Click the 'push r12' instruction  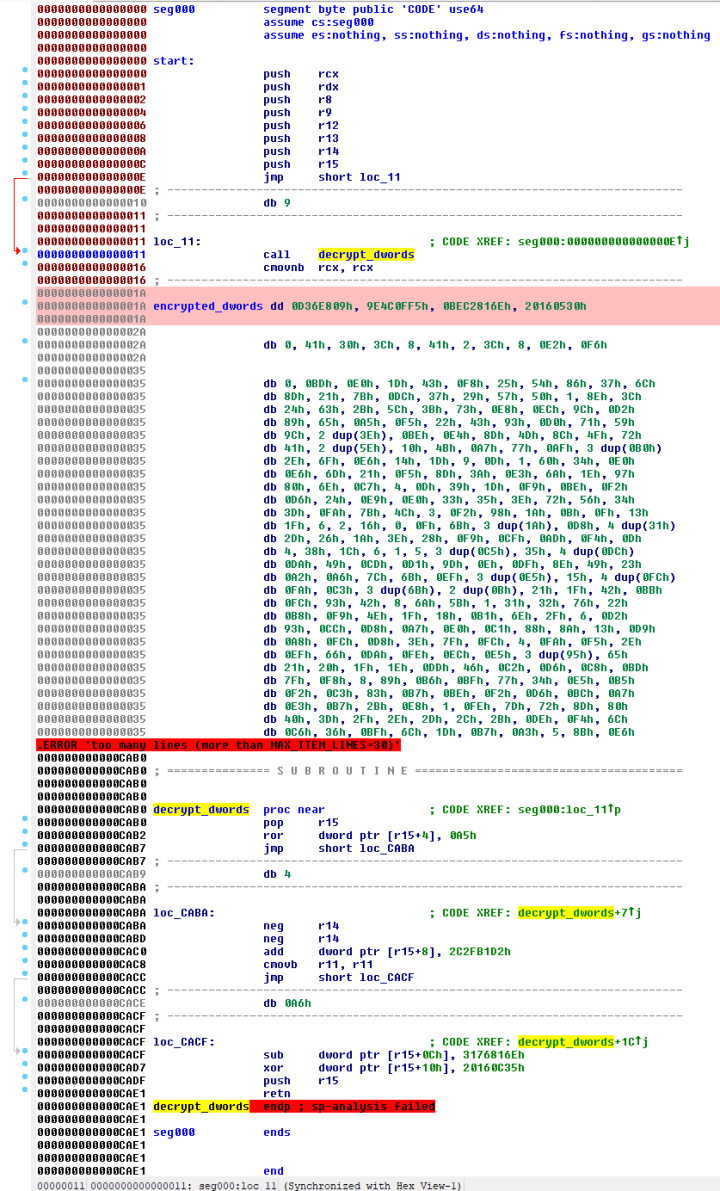(x=301, y=125)
